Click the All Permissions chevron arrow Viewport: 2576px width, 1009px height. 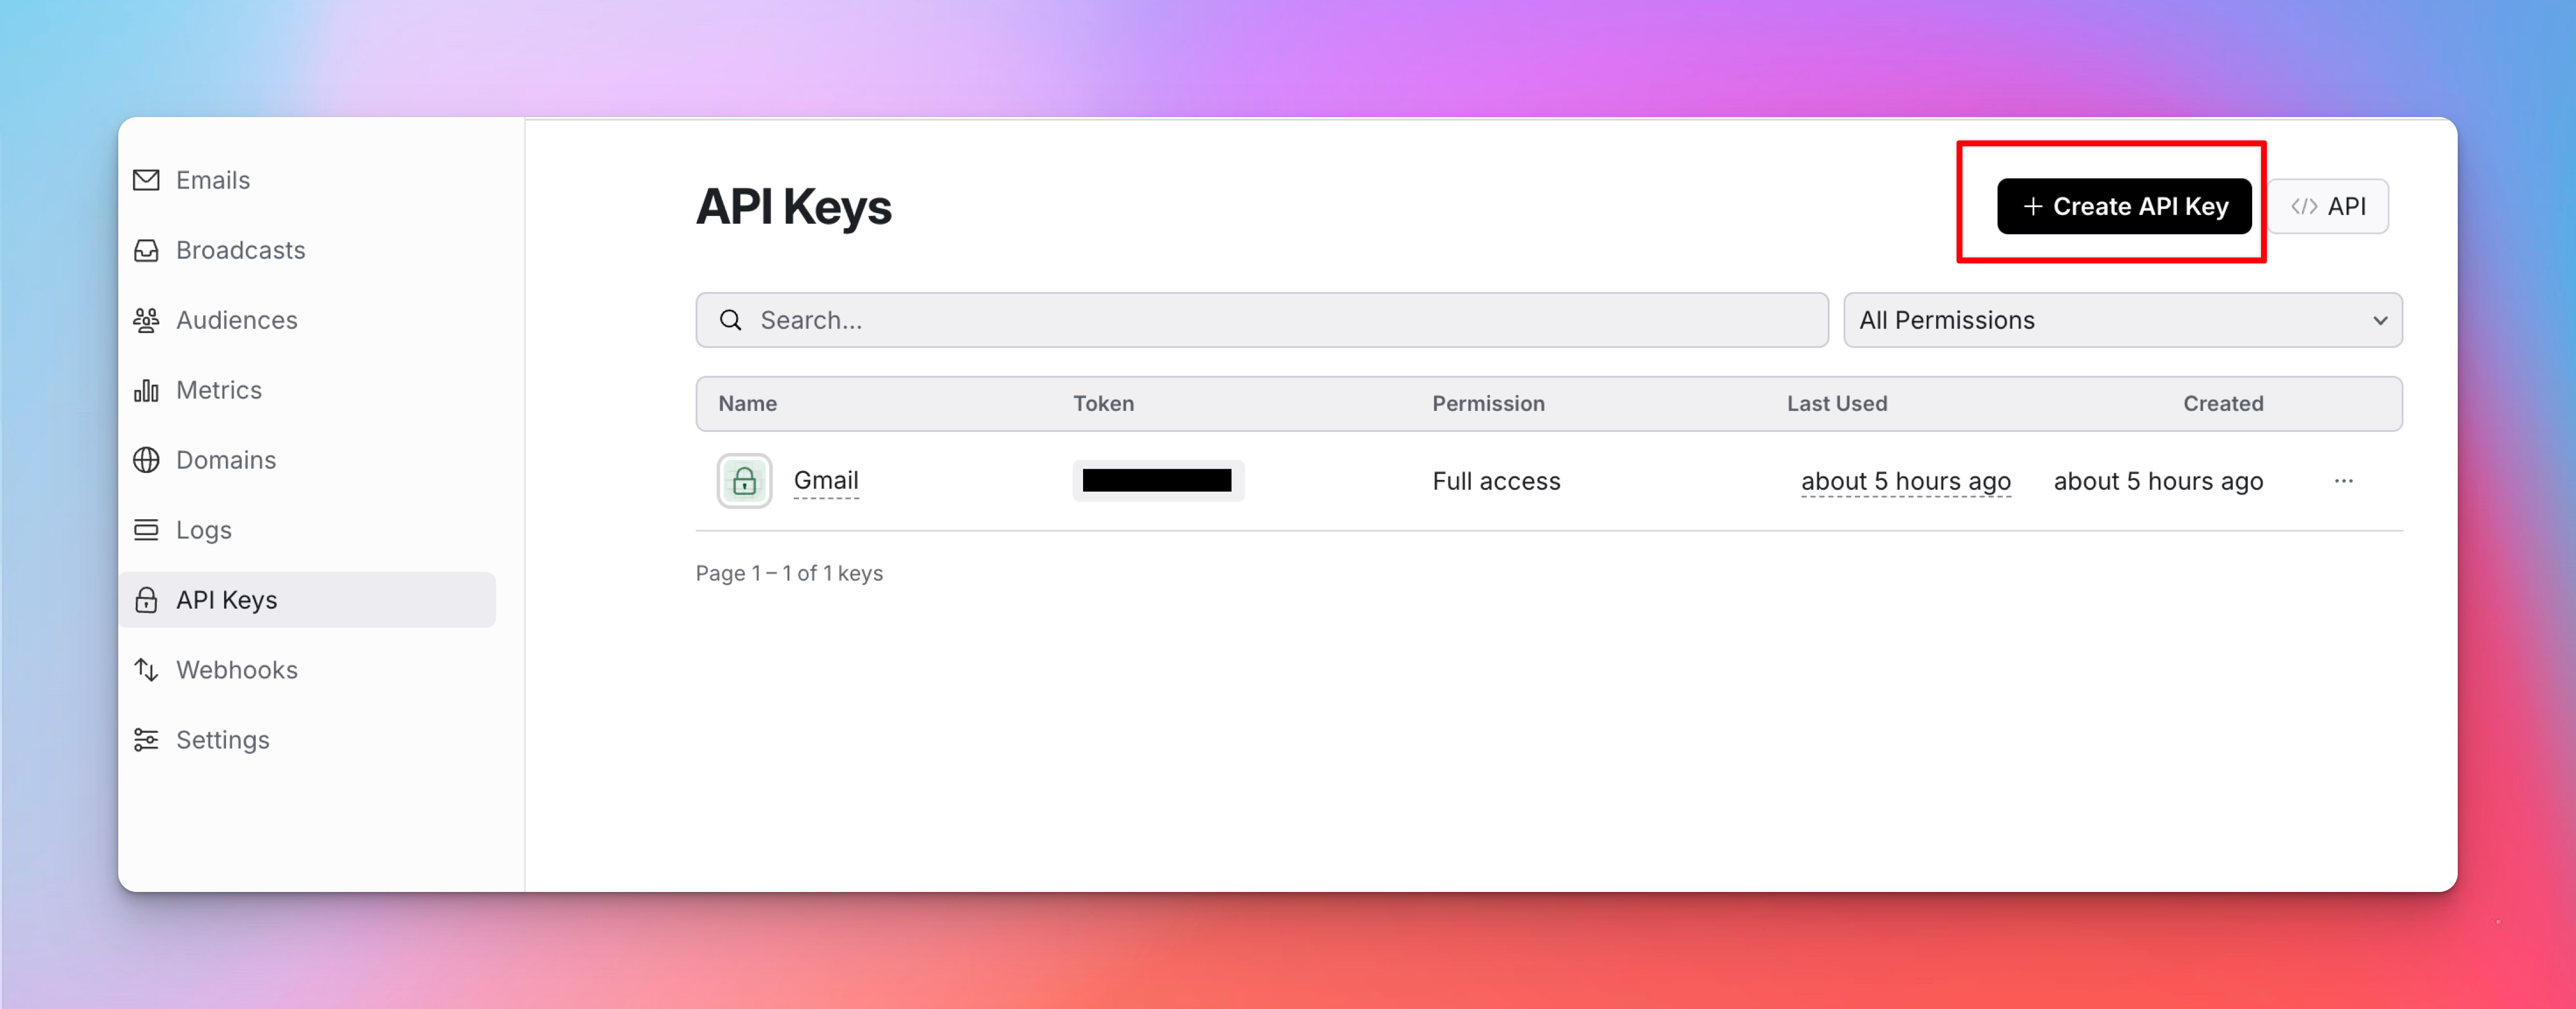[2380, 321]
